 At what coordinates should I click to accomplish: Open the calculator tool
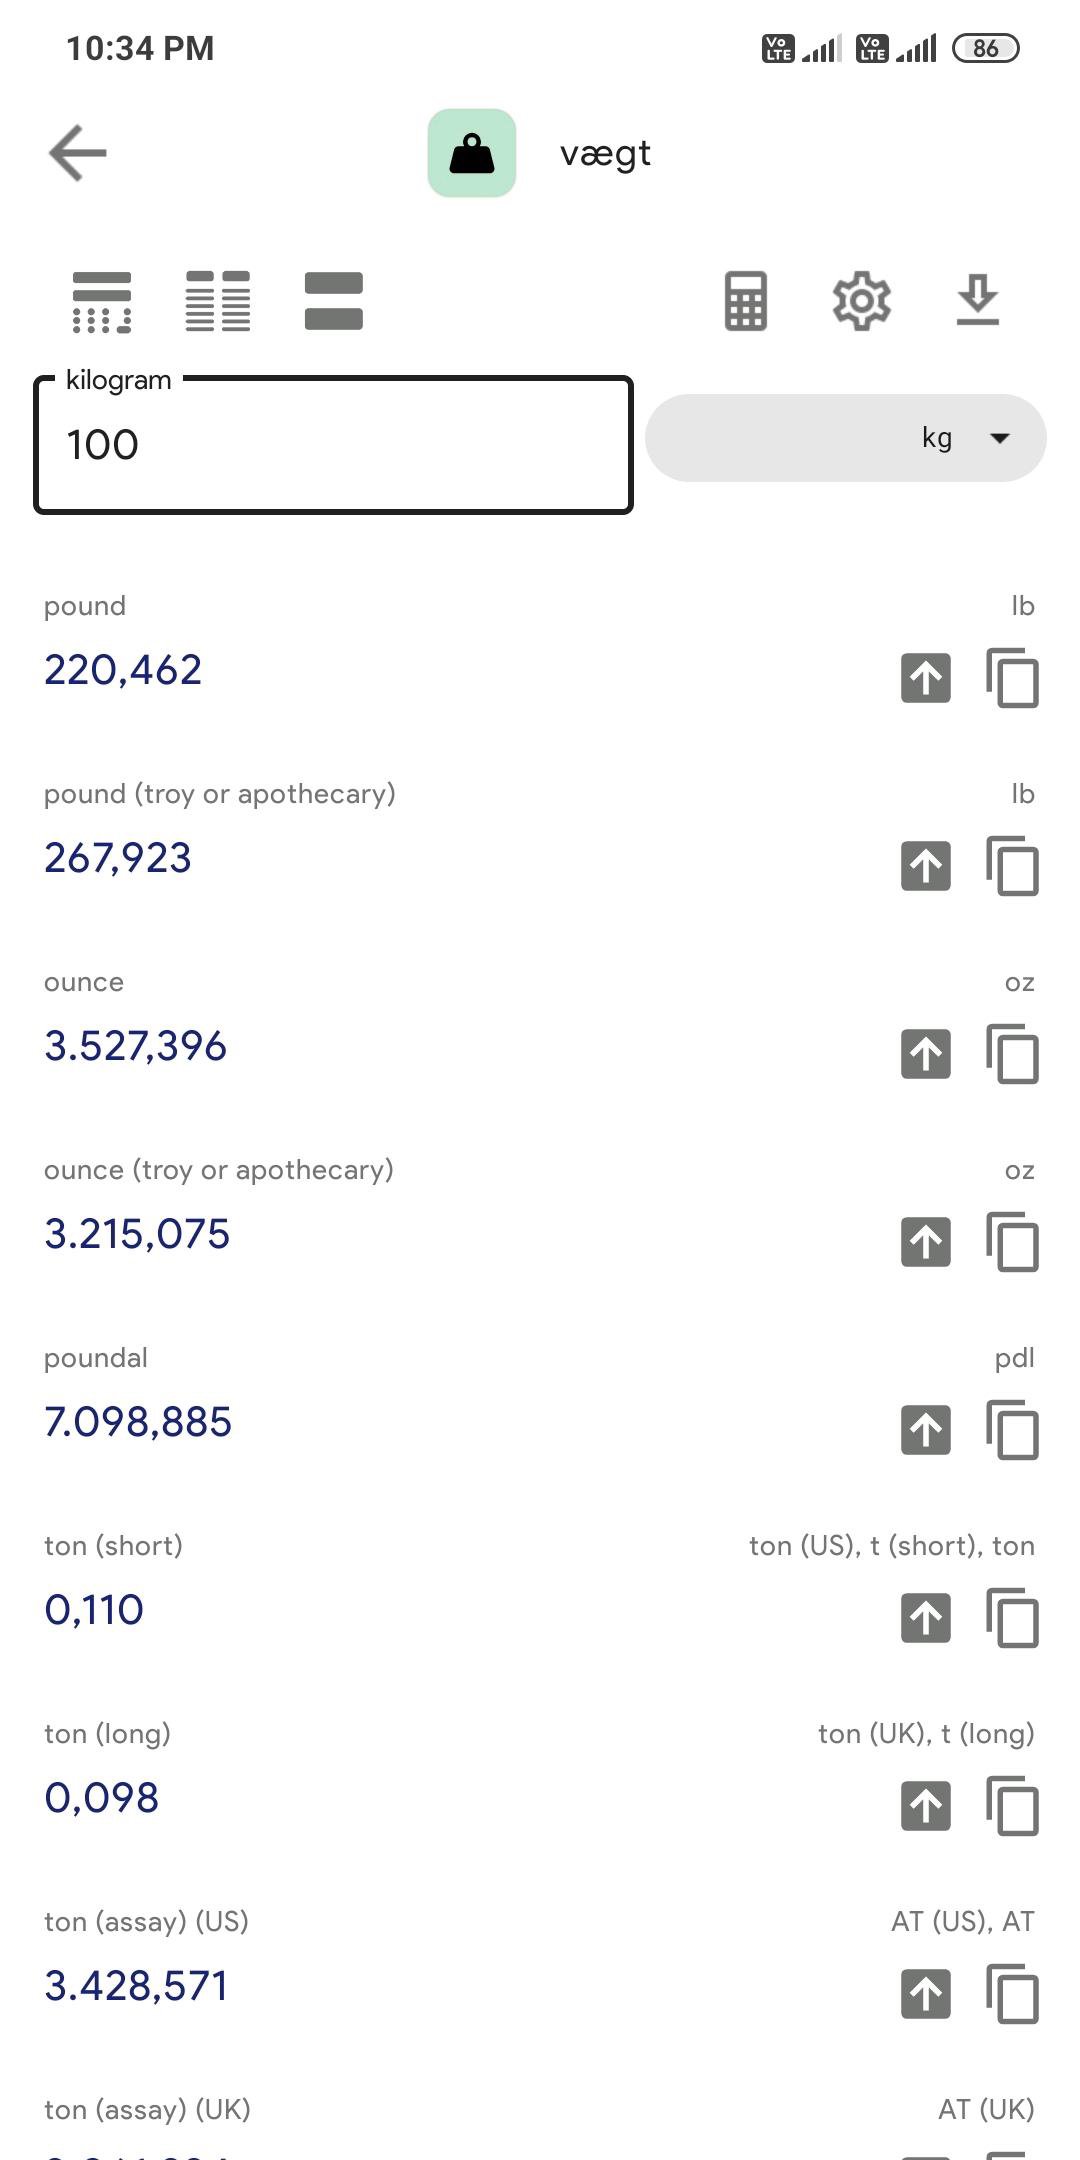(x=746, y=301)
